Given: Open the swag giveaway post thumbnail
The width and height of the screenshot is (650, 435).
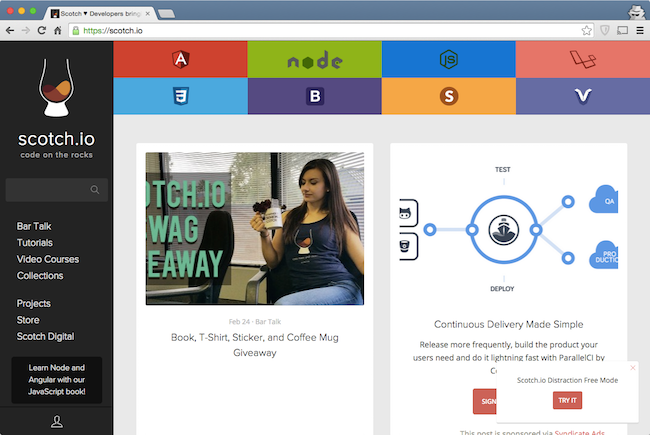Looking at the screenshot, I should click(x=255, y=228).
